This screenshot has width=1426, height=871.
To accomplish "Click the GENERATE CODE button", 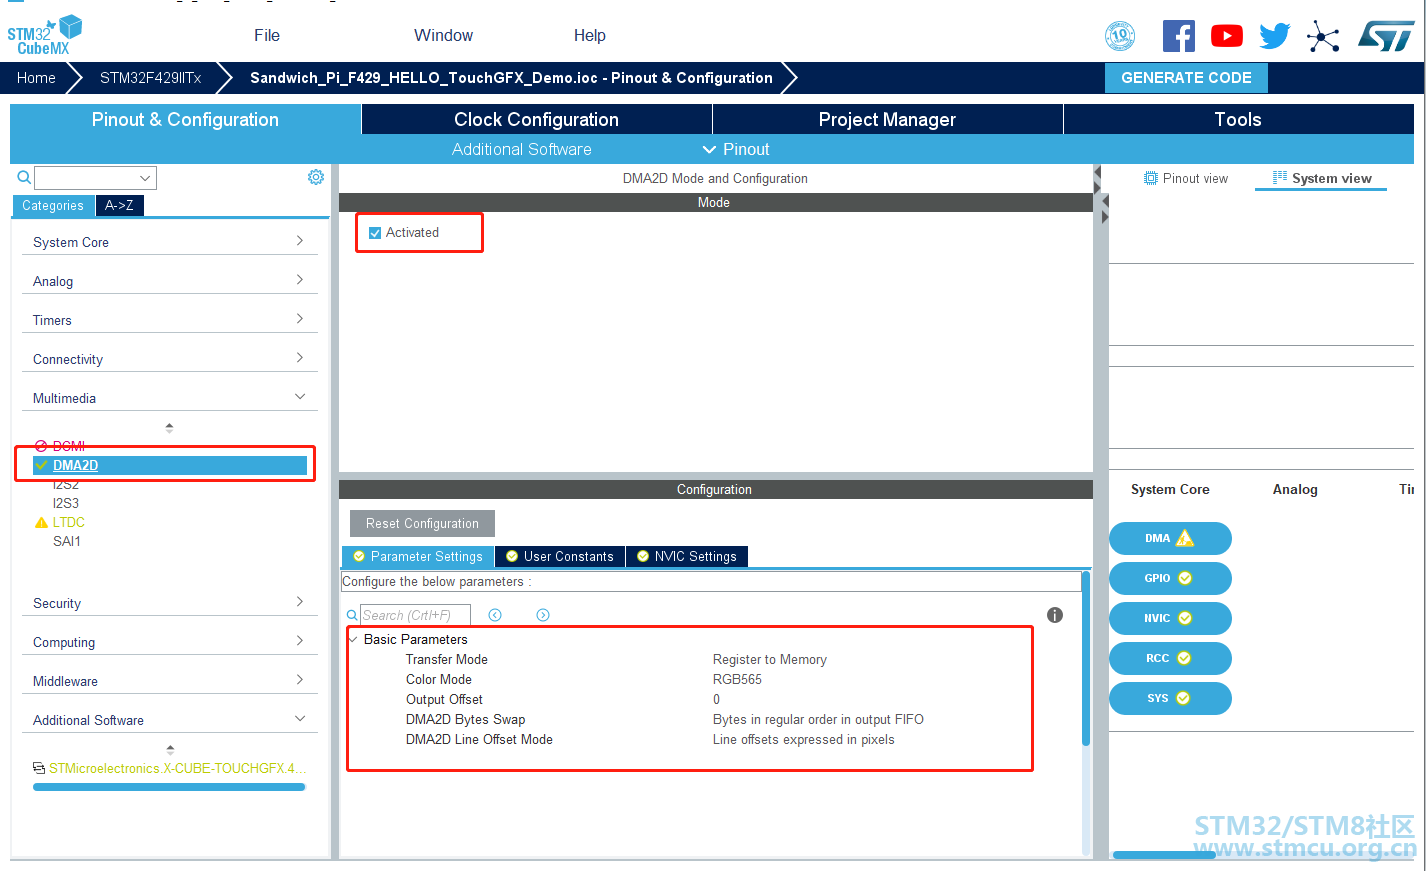I will click(x=1186, y=78).
